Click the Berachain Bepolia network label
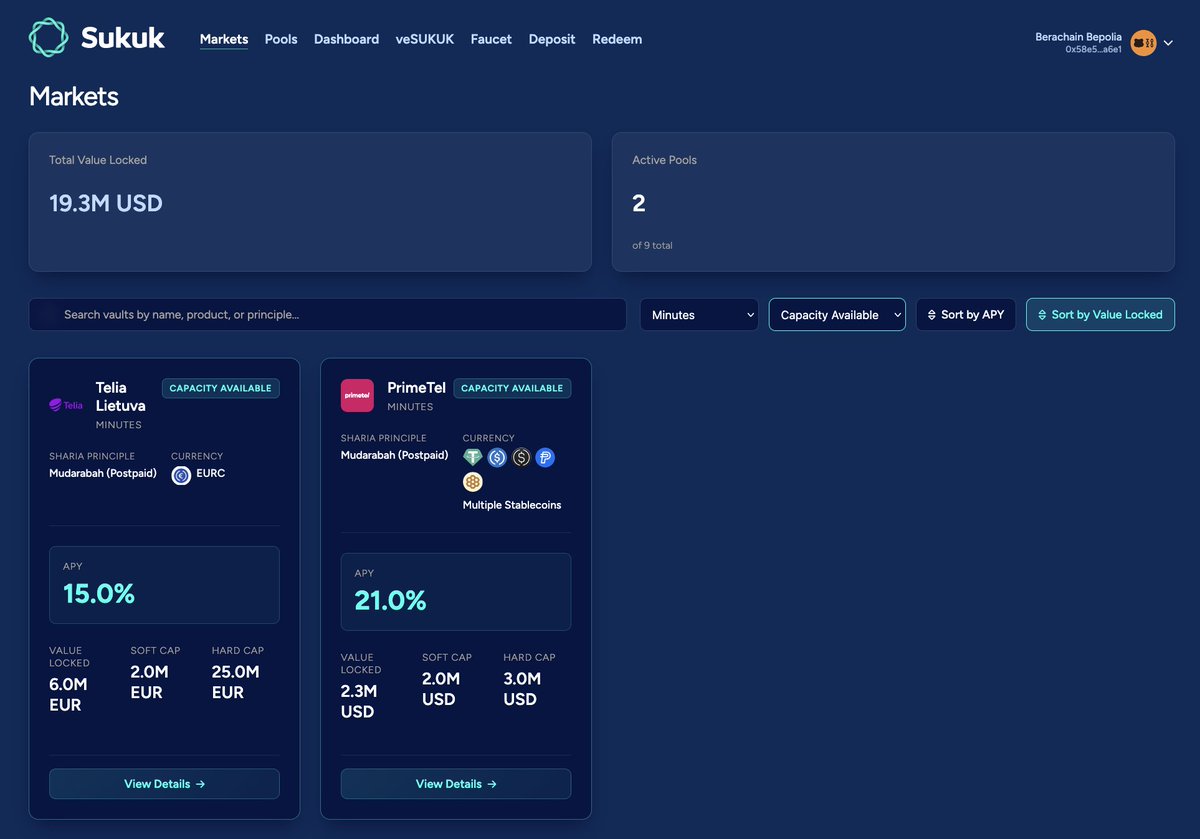The width and height of the screenshot is (1200, 839). pyautogui.click(x=1078, y=37)
